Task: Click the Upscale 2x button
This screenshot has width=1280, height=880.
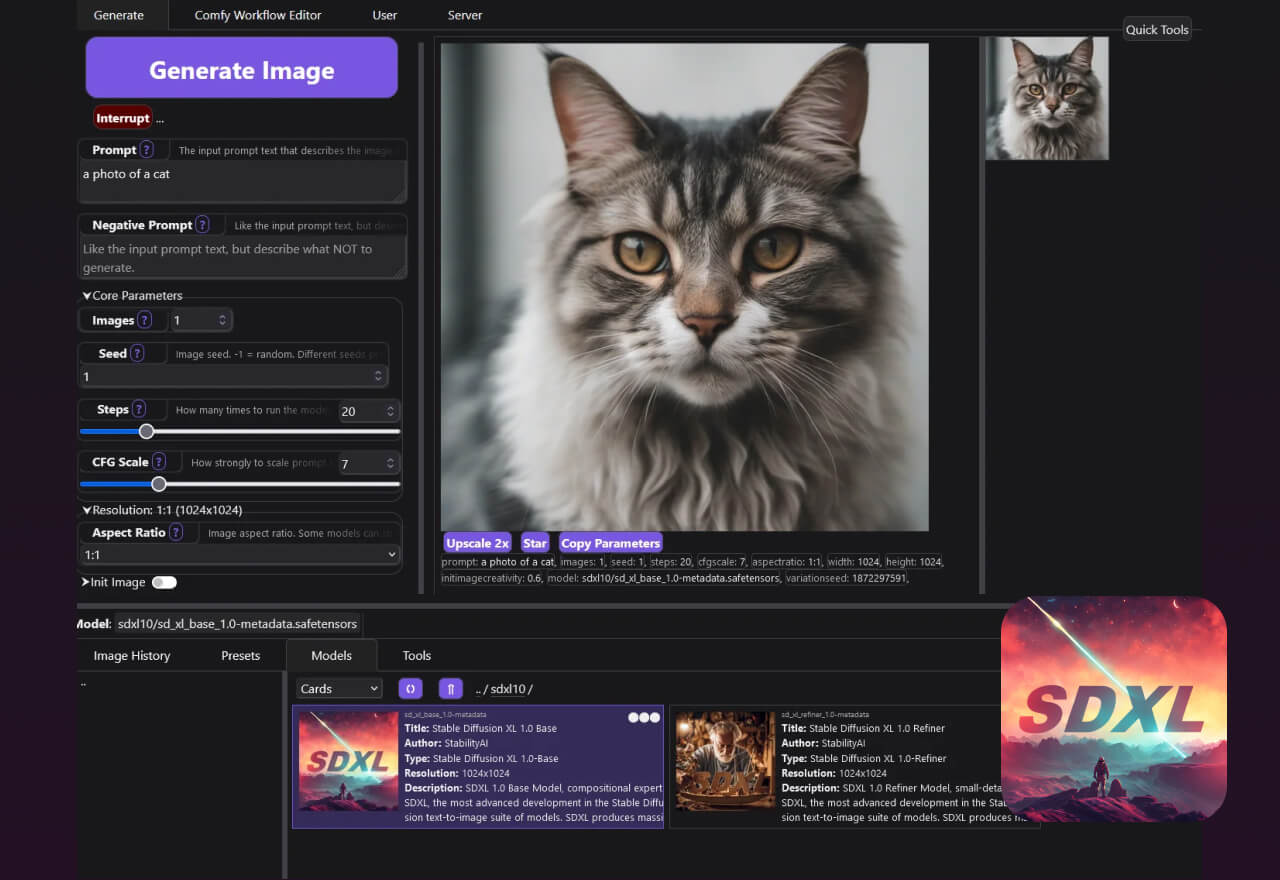Action: [x=477, y=543]
